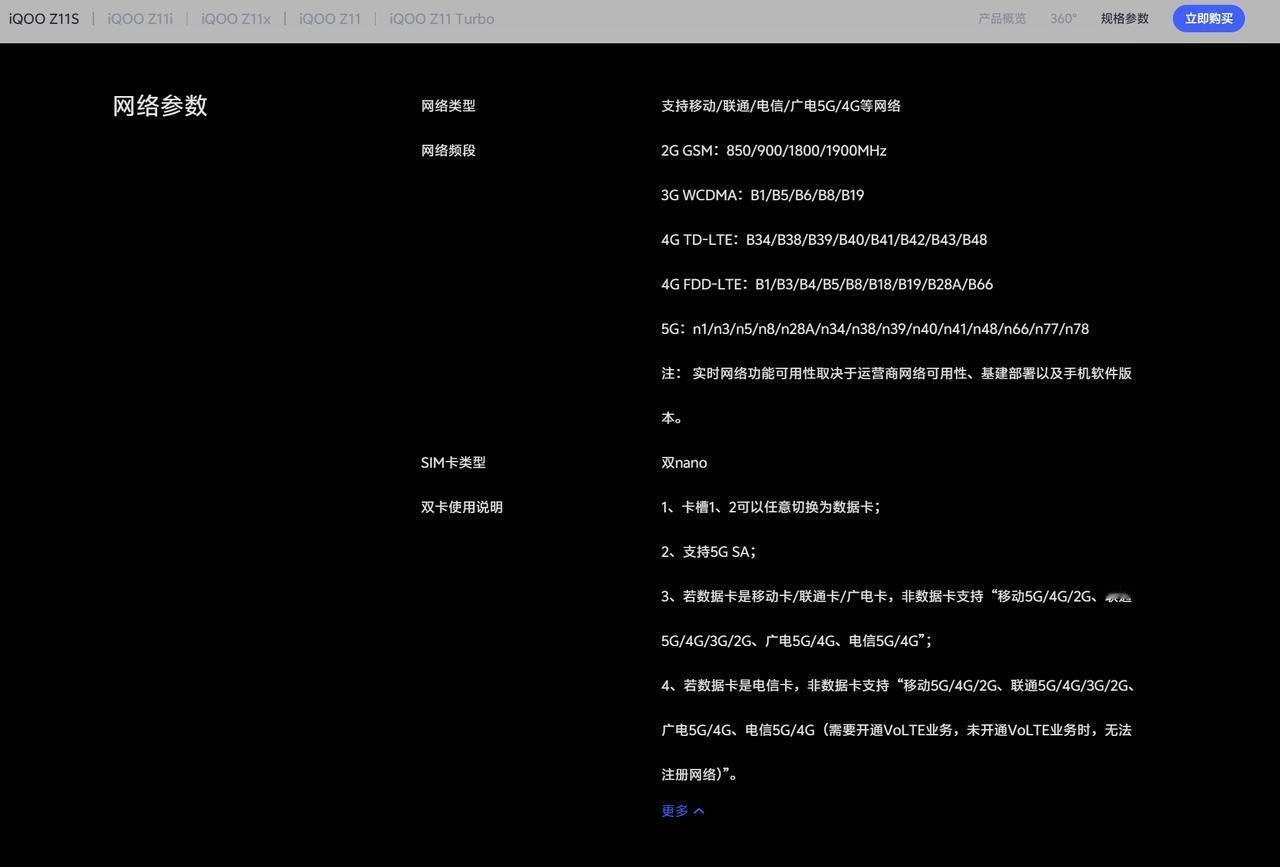Open the iQOO Z11 Turbo tab
This screenshot has width=1280, height=867.
442,19
